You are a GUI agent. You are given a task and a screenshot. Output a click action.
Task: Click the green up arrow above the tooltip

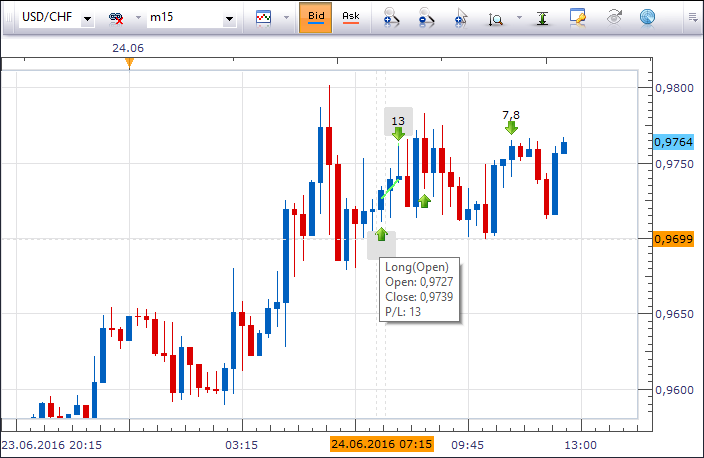pyautogui.click(x=381, y=233)
